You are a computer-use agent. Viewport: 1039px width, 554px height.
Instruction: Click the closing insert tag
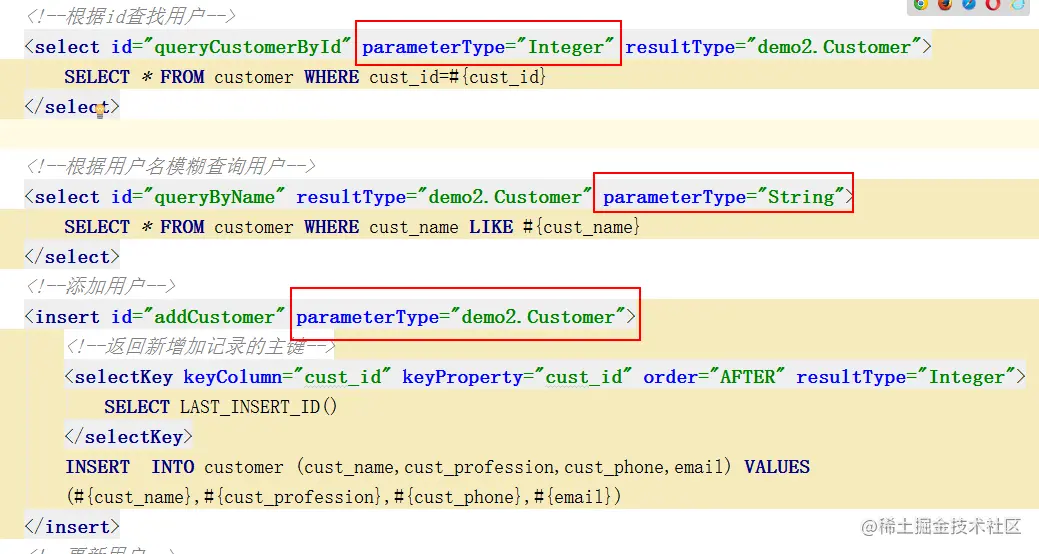(x=72, y=527)
